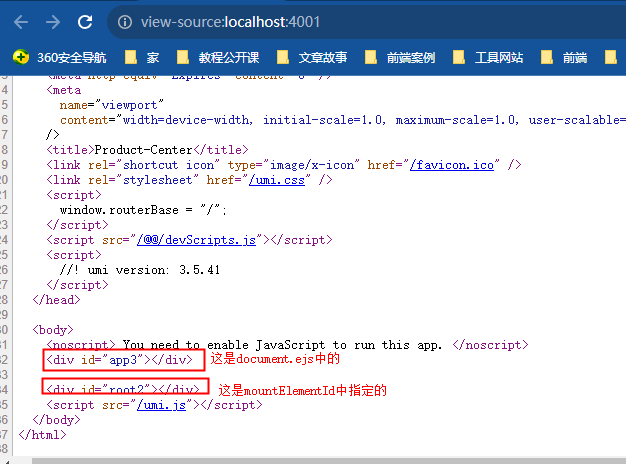The width and height of the screenshot is (626, 464).
Task: Focus the address bar showing view-source:localhost:4001
Action: click(x=366, y=22)
